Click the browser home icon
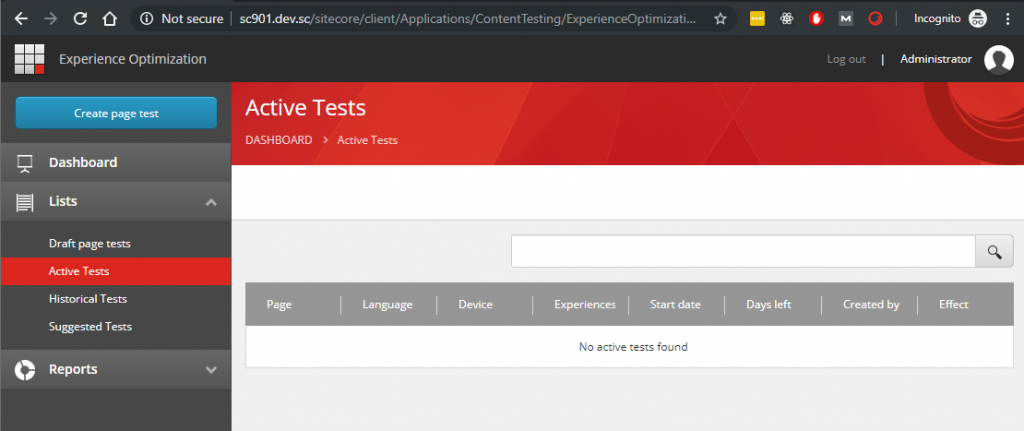This screenshot has height=431, width=1024. tap(111, 18)
